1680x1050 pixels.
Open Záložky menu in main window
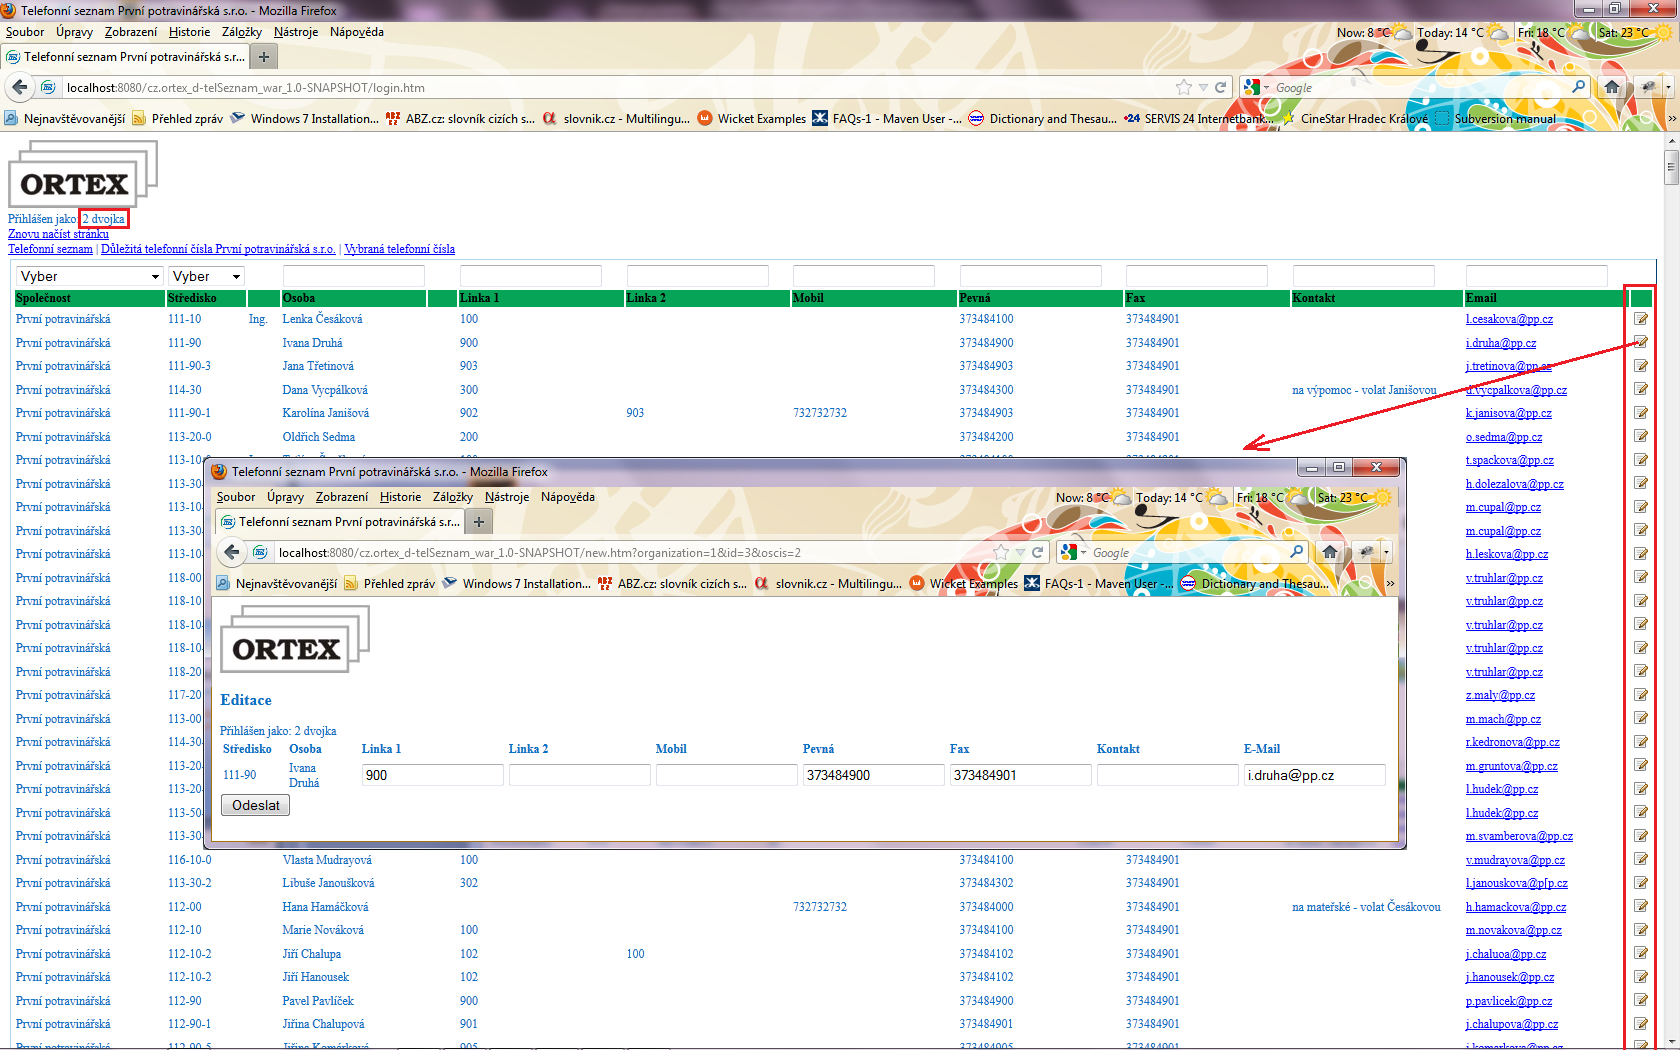click(241, 32)
